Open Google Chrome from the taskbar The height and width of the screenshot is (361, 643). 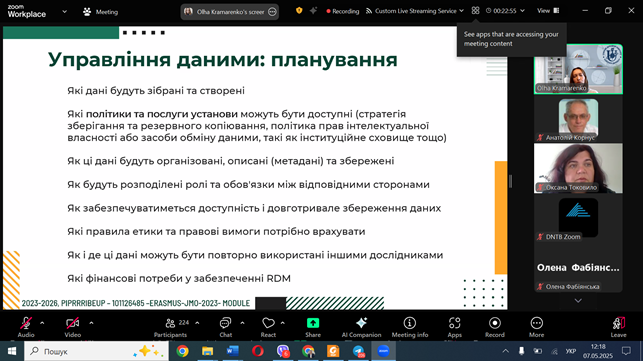[x=182, y=351]
